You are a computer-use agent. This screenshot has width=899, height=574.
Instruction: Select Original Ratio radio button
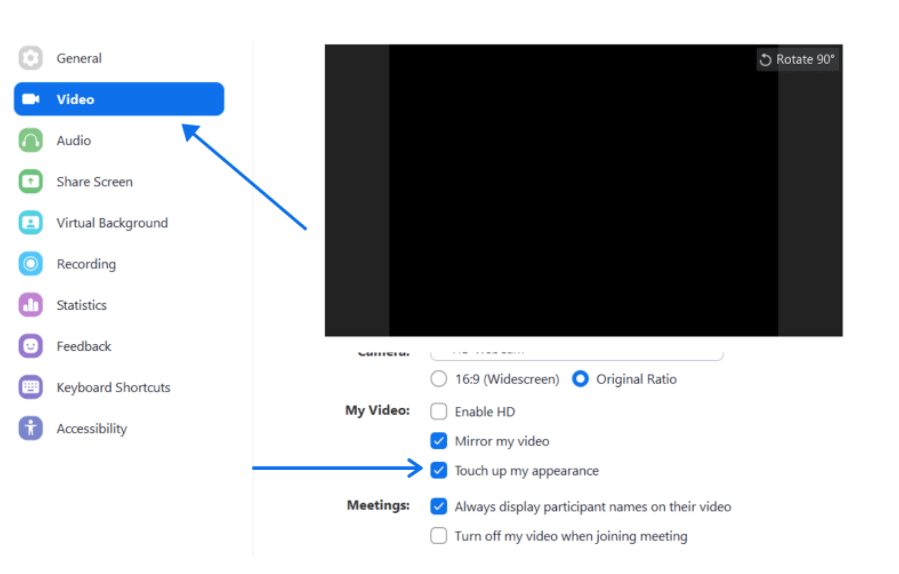coord(580,379)
